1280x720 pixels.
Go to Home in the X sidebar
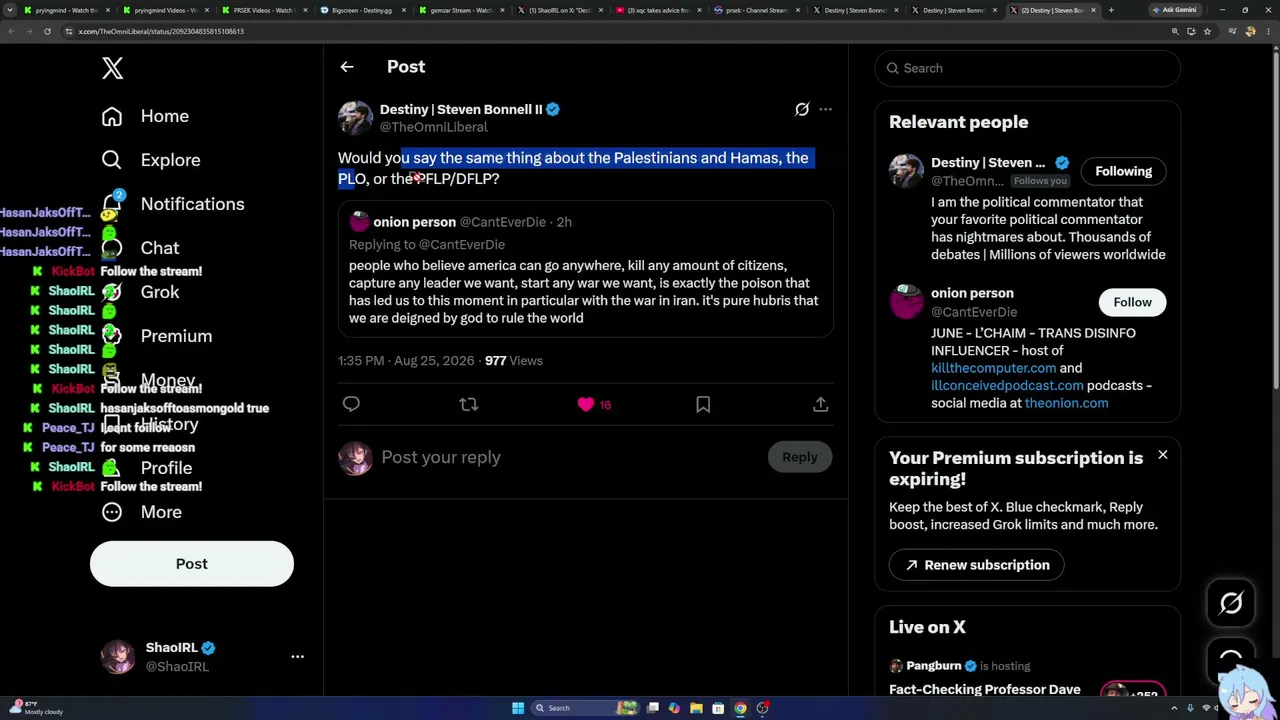pyautogui.click(x=145, y=116)
